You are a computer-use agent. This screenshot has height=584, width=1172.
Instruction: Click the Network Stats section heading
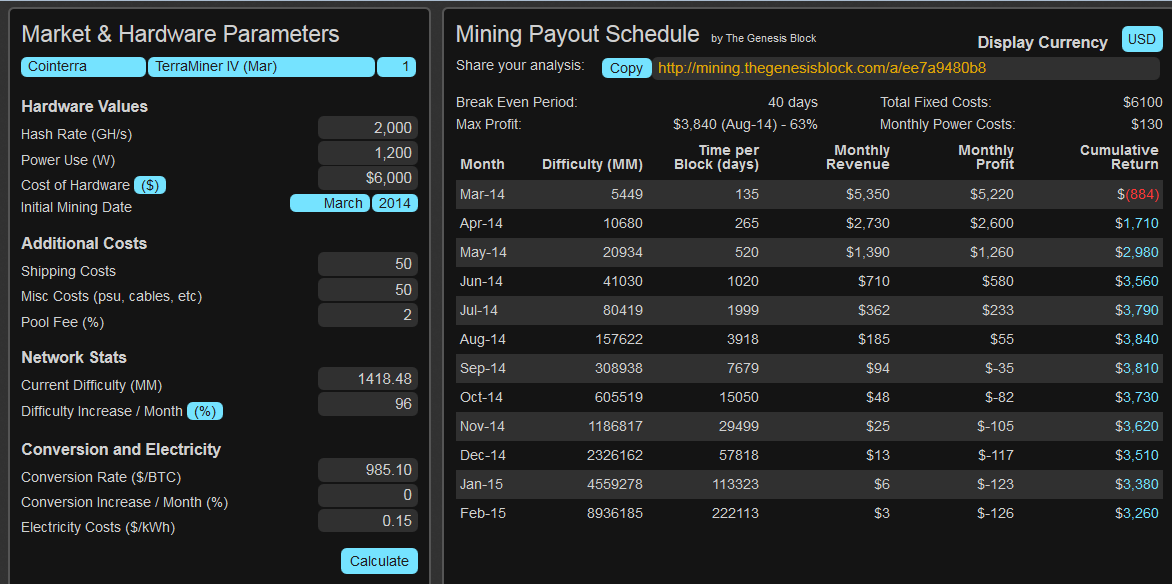pos(74,357)
